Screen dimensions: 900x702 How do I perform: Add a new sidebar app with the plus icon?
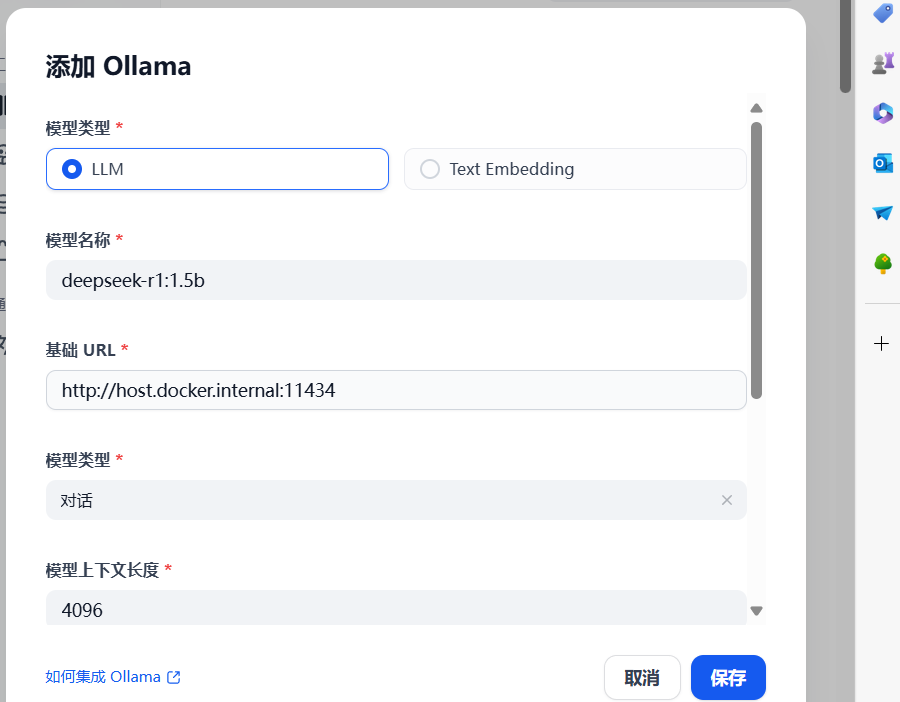point(881,343)
